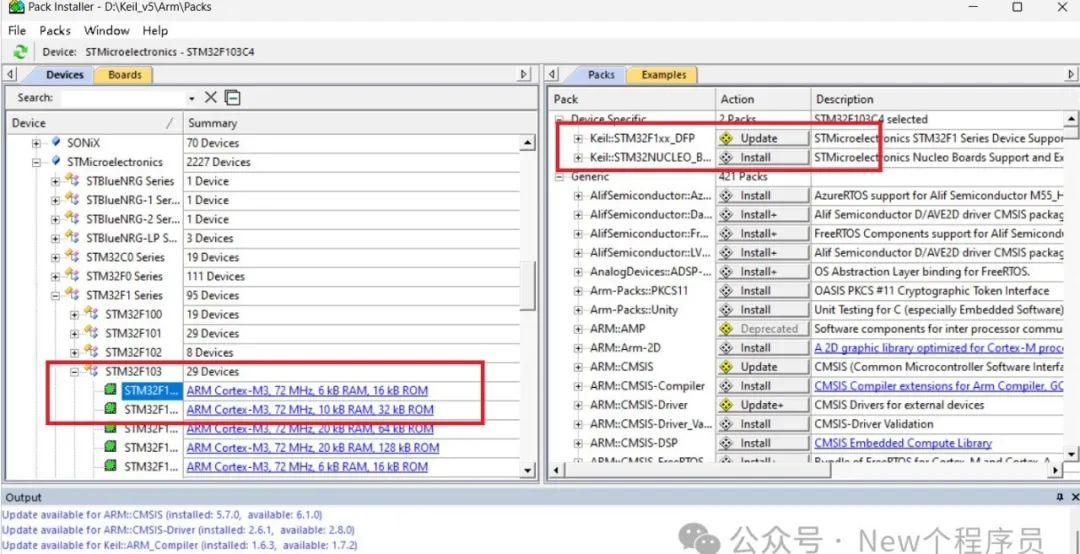Collapse the STM32F103 node
Screen dimensions: 1080x554
[x=74, y=371]
